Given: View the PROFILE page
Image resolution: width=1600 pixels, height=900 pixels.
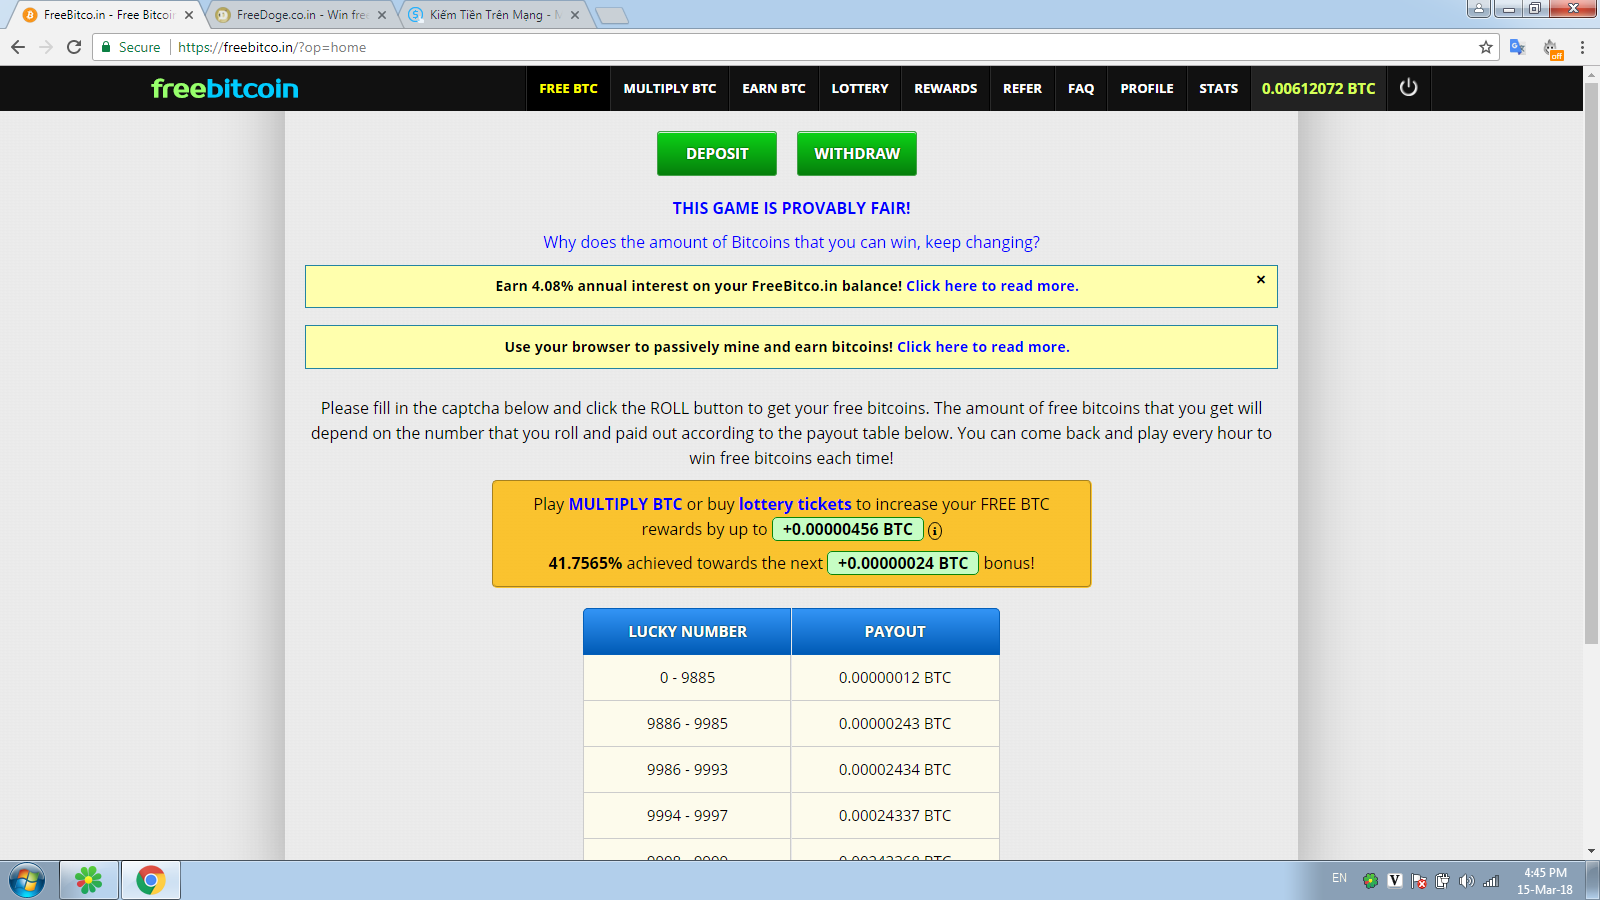Looking at the screenshot, I should (1147, 88).
